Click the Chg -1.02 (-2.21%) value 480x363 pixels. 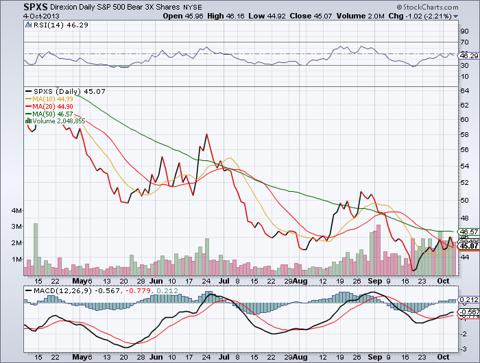[x=420, y=16]
